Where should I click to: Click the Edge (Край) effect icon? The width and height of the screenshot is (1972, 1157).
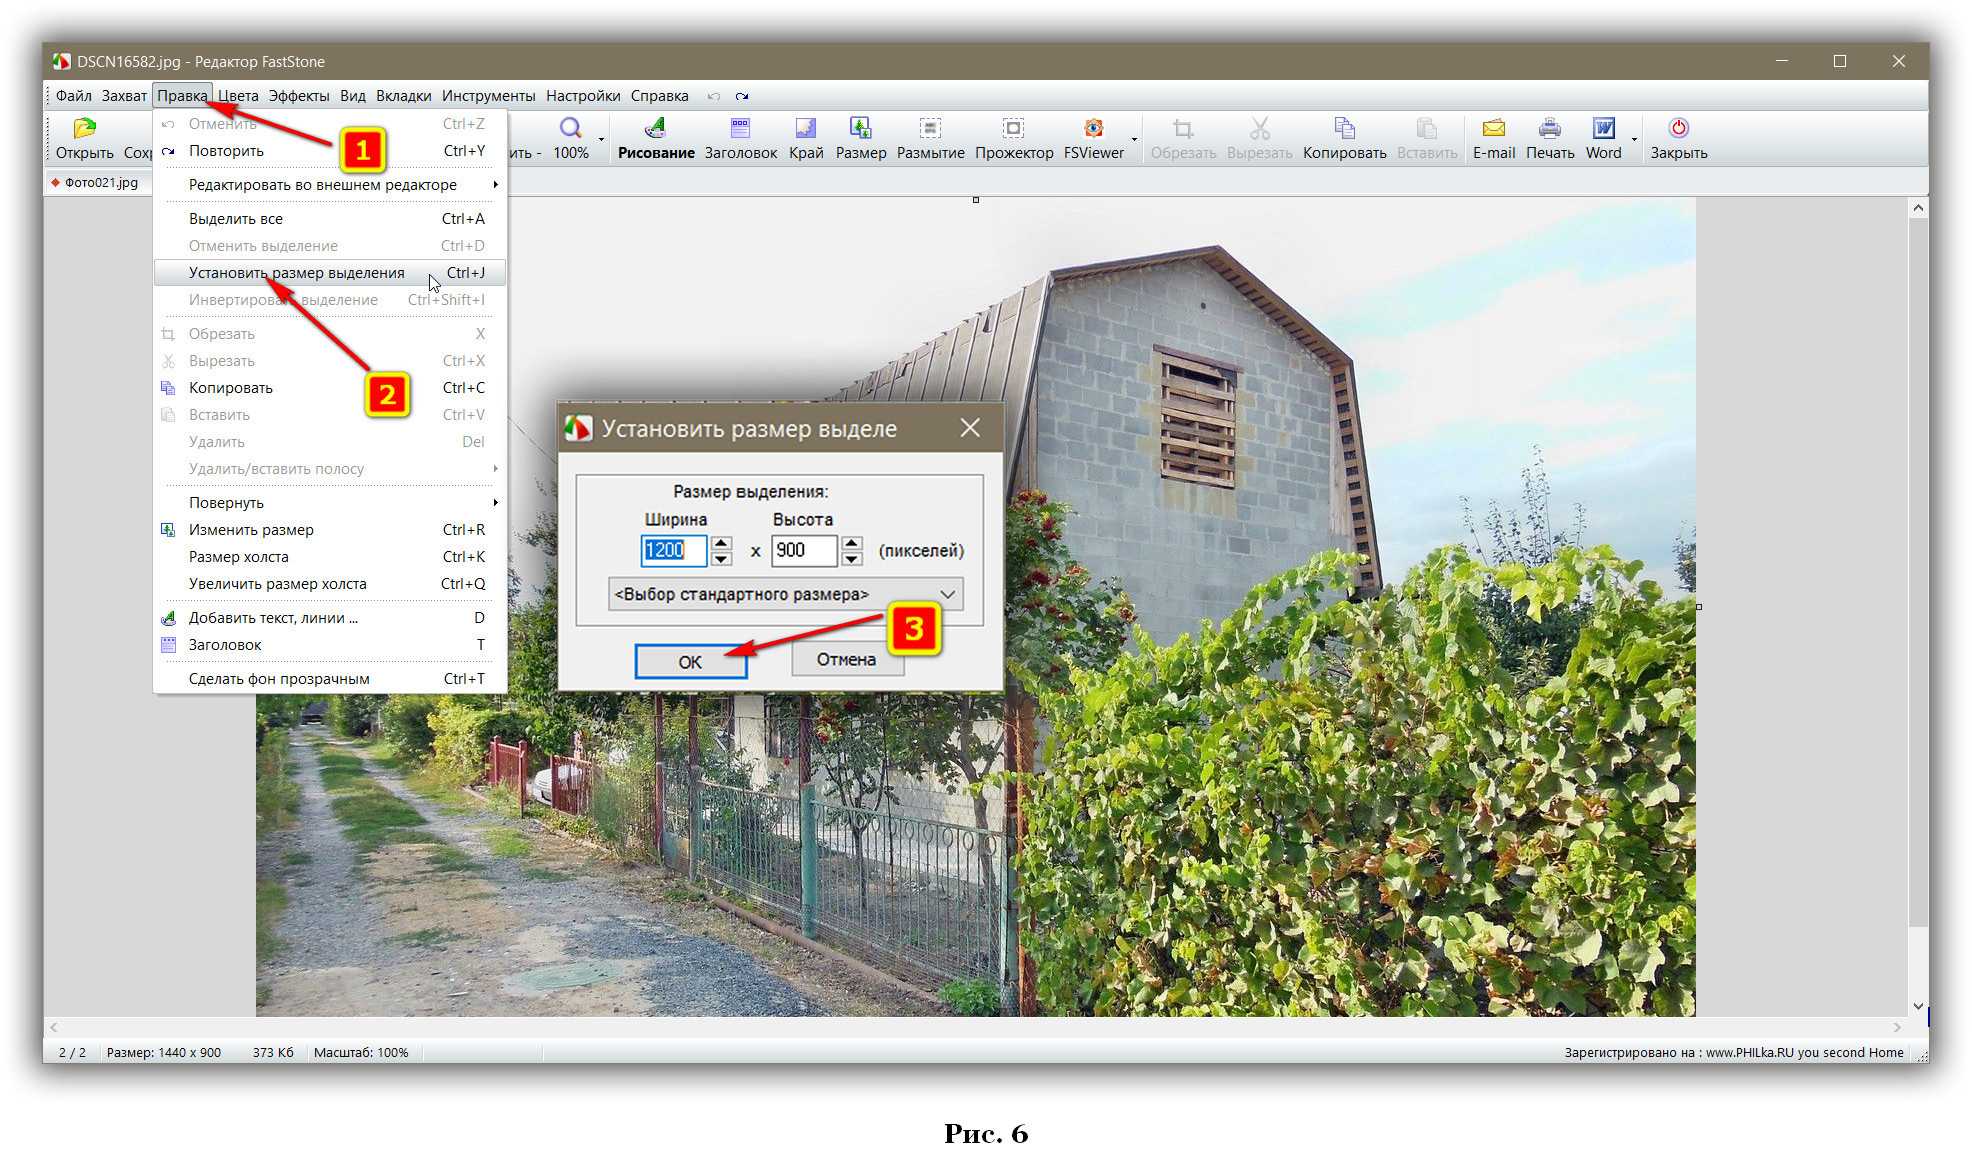[805, 129]
